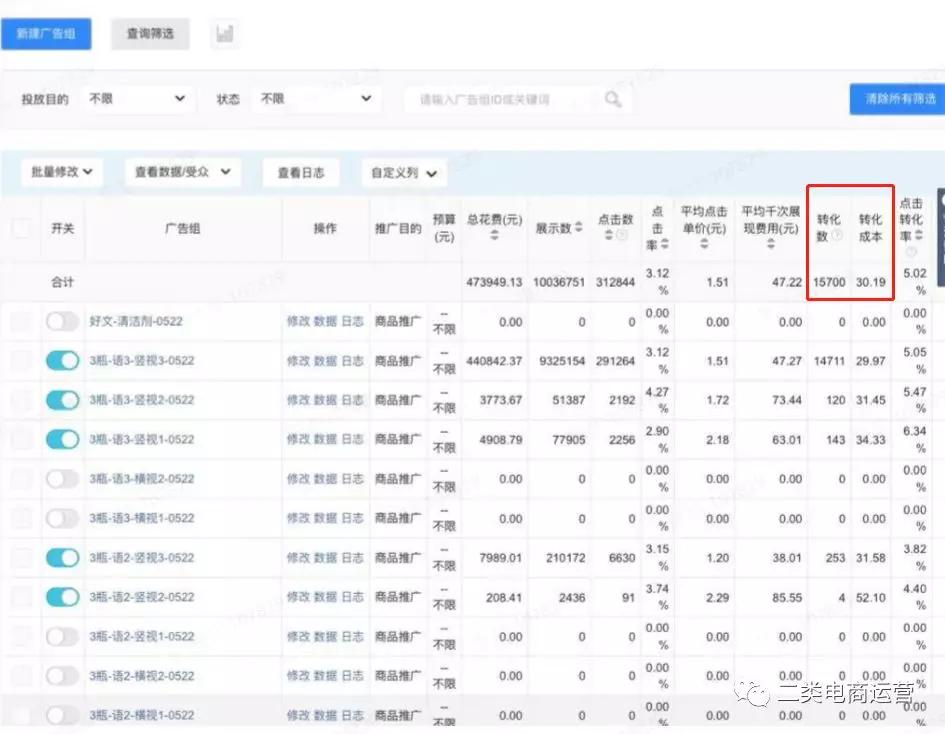Click the 广告组 column header

[x=183, y=228]
